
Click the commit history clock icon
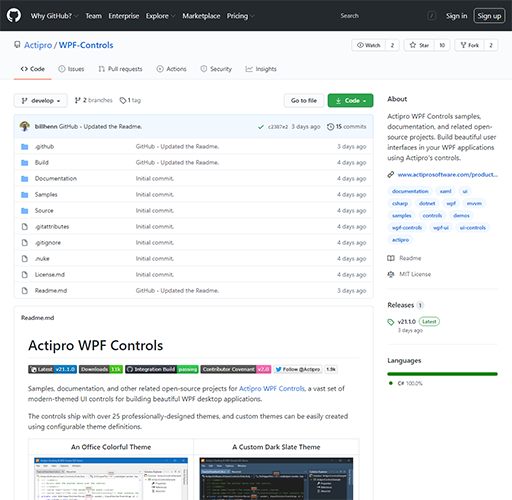pos(330,127)
